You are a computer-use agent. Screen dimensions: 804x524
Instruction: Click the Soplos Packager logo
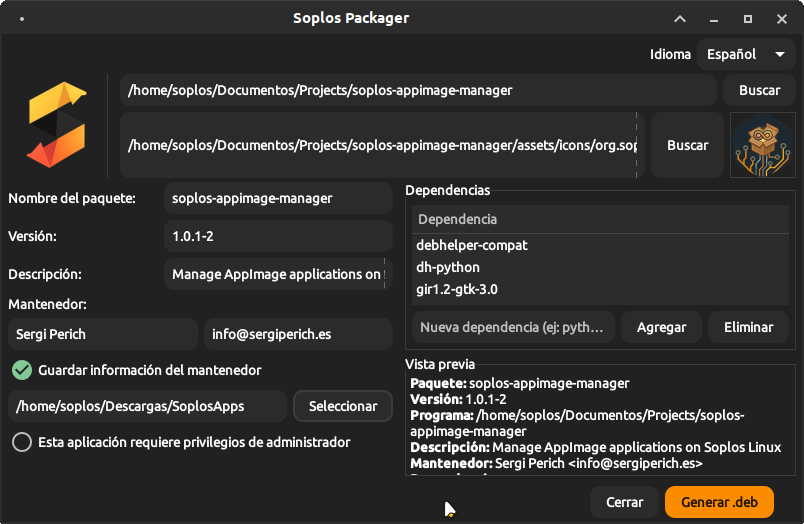pyautogui.click(x=56, y=125)
